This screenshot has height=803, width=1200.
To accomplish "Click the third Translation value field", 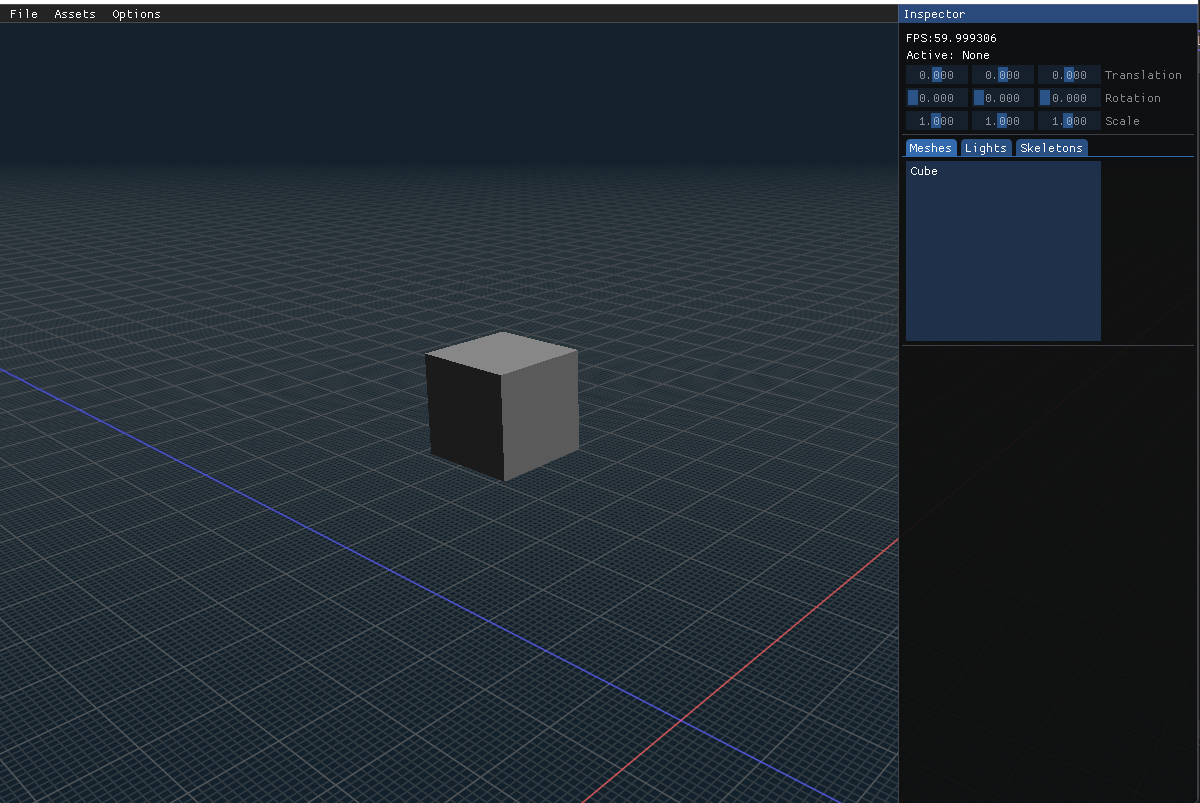I will click(x=1069, y=74).
